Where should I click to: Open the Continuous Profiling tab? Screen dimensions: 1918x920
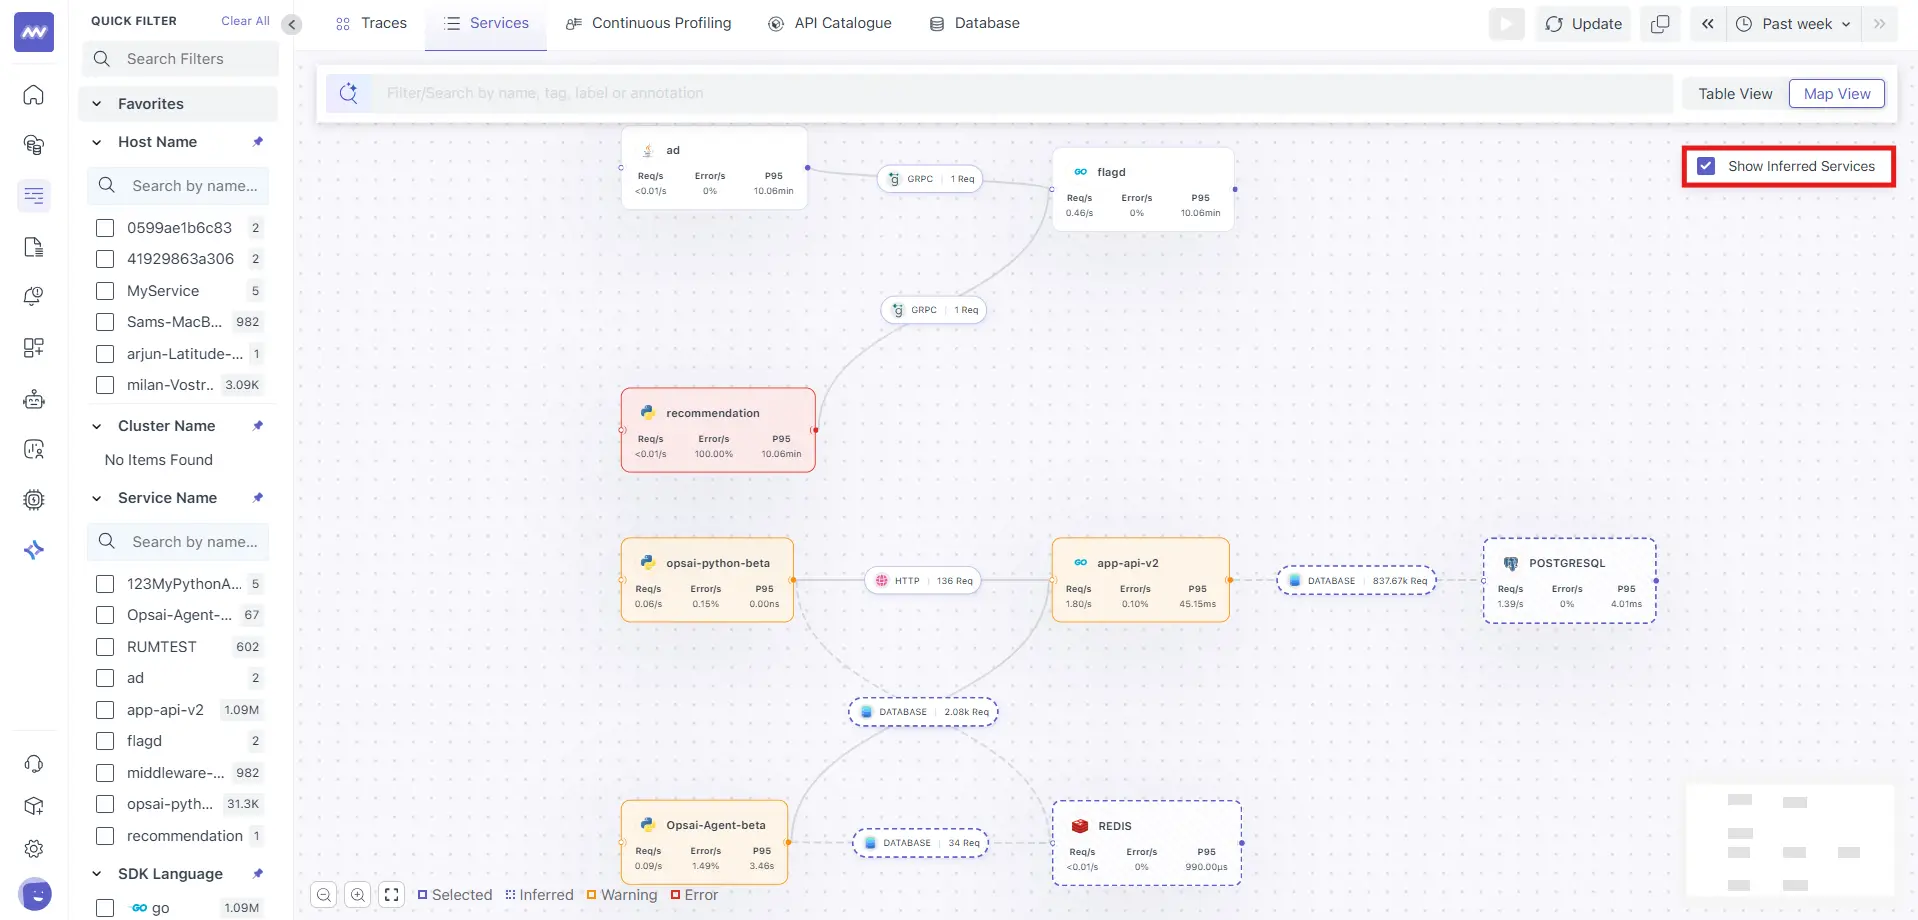coord(648,23)
